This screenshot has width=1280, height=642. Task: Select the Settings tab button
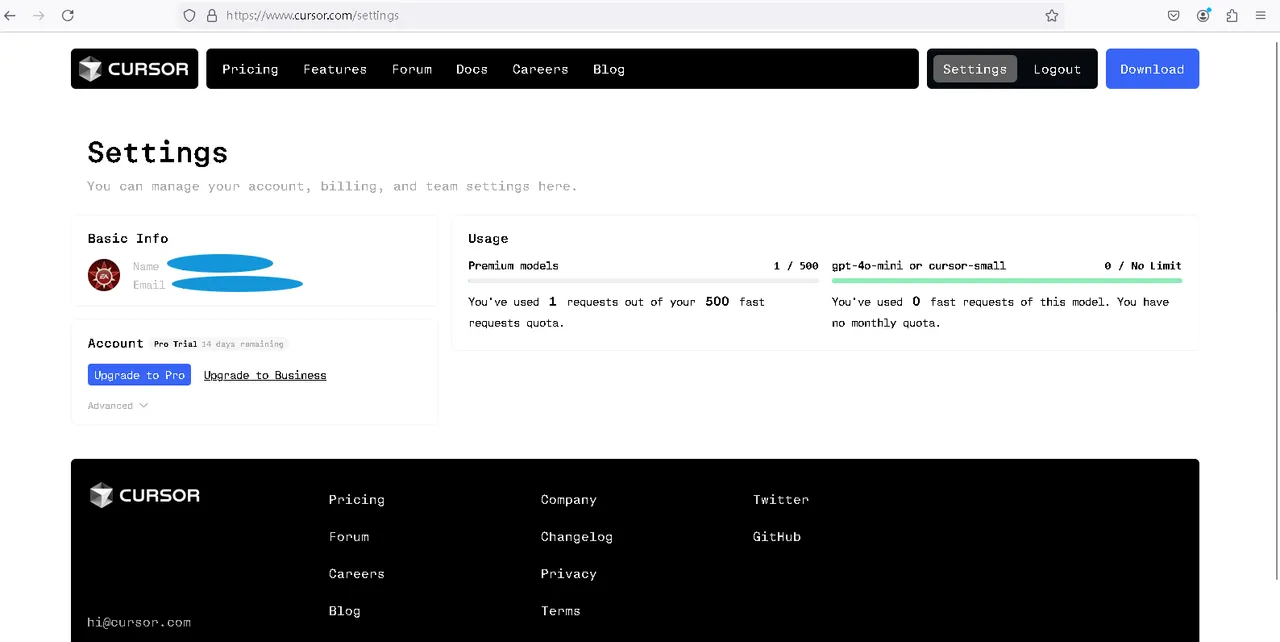pos(975,69)
